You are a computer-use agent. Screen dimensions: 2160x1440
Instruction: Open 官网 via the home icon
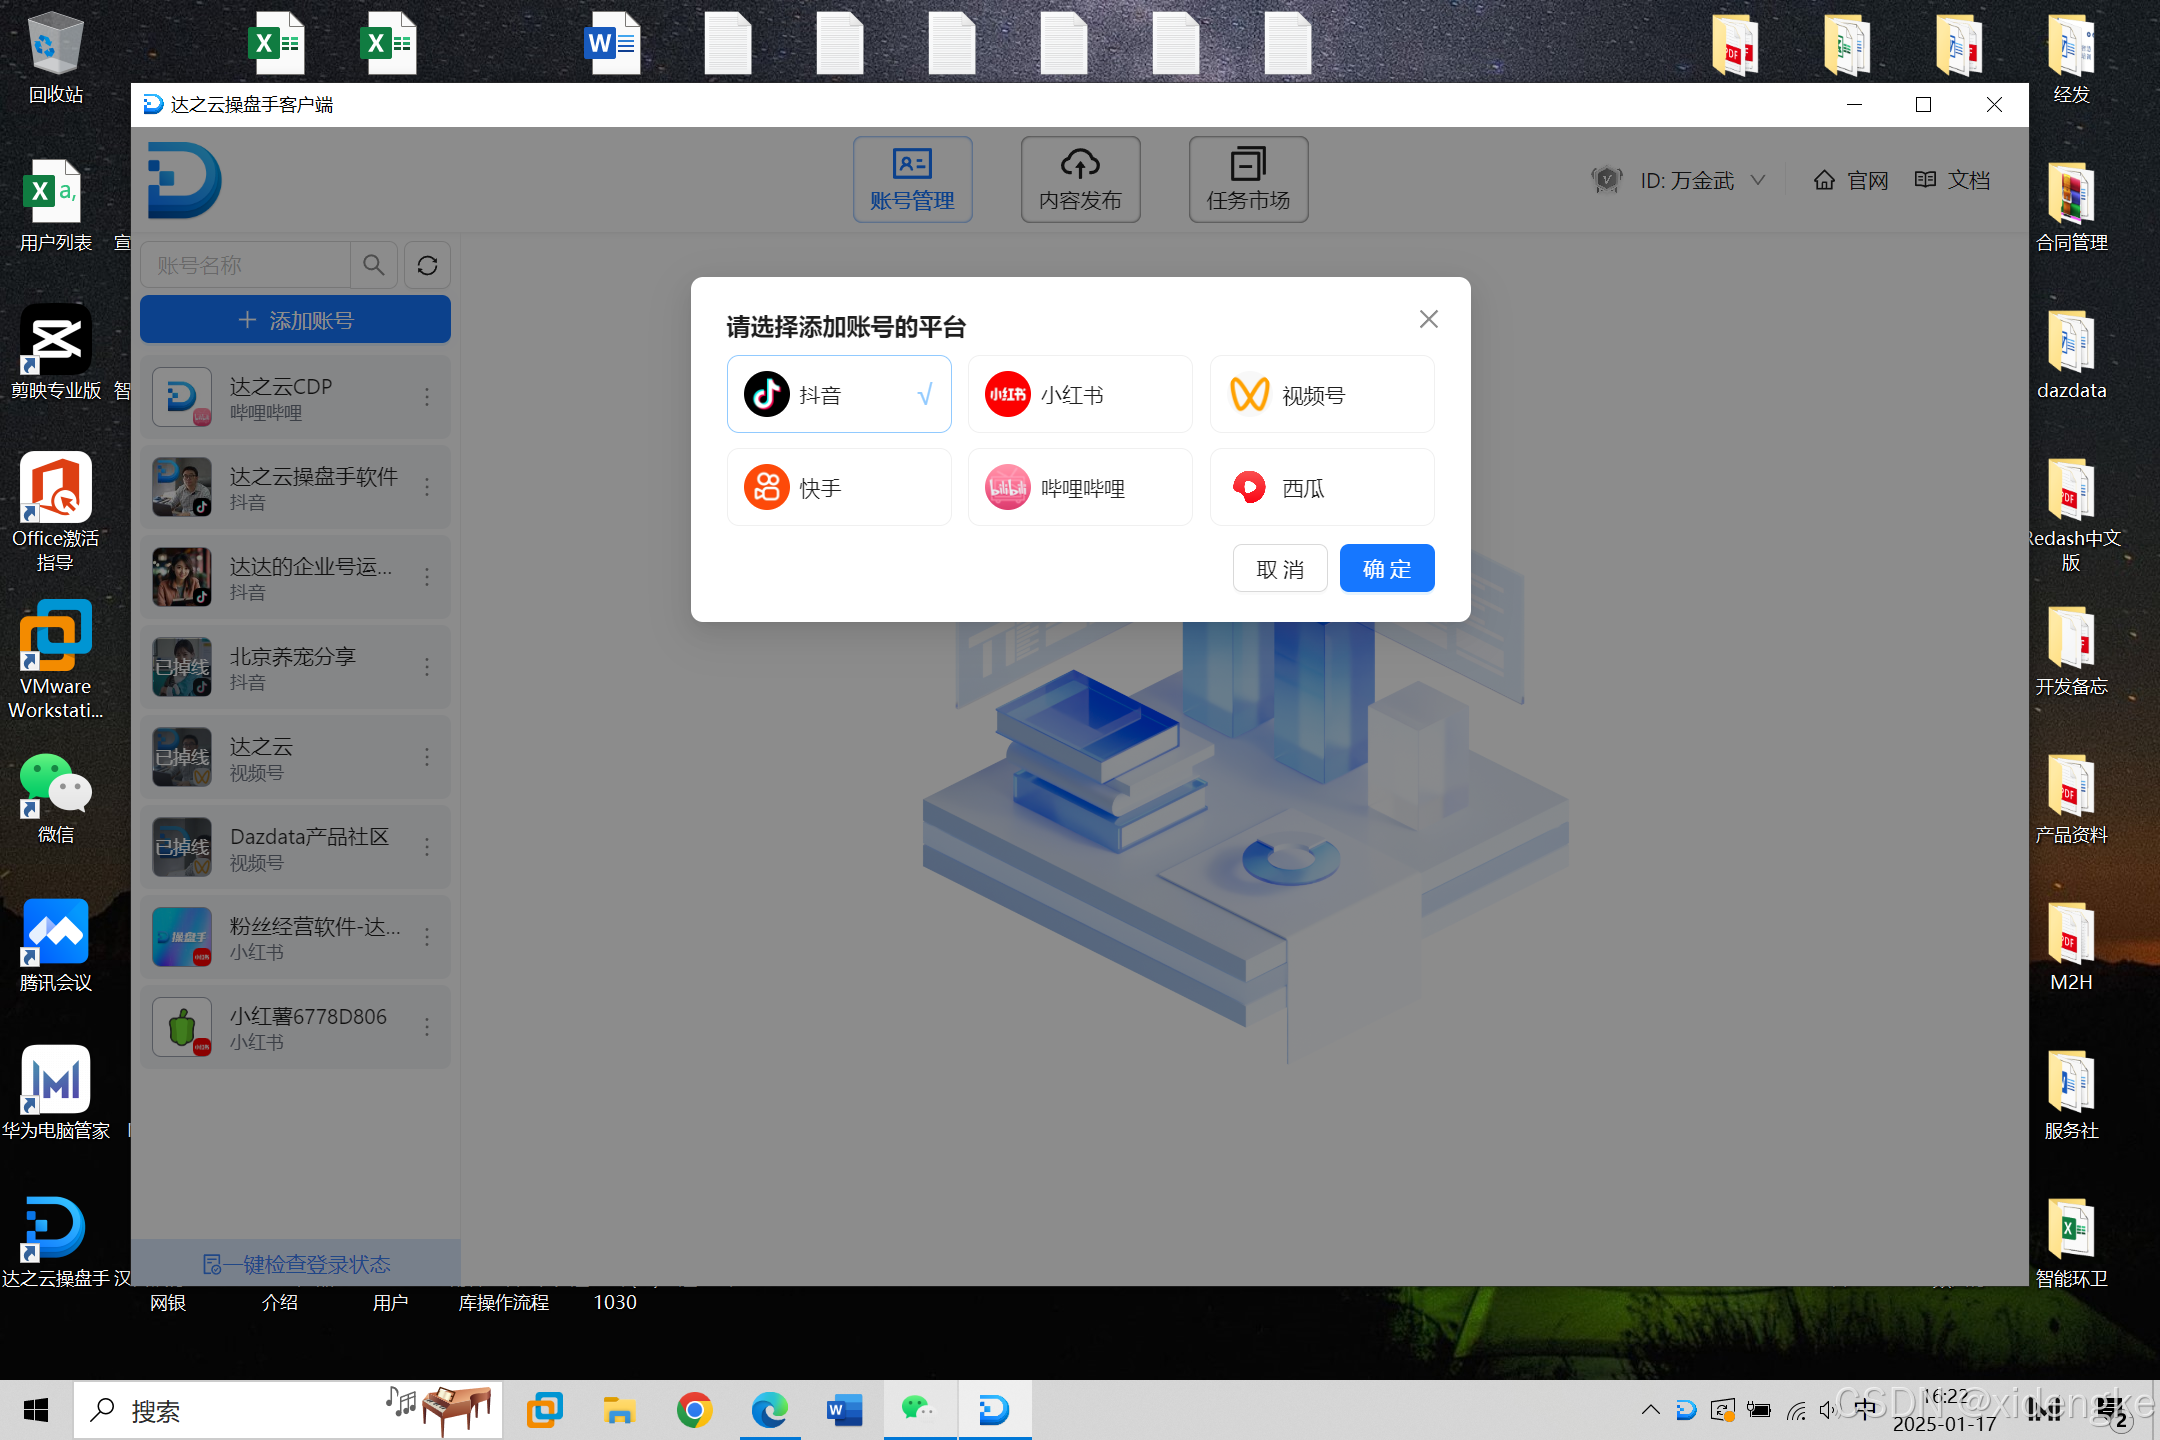tap(1850, 180)
